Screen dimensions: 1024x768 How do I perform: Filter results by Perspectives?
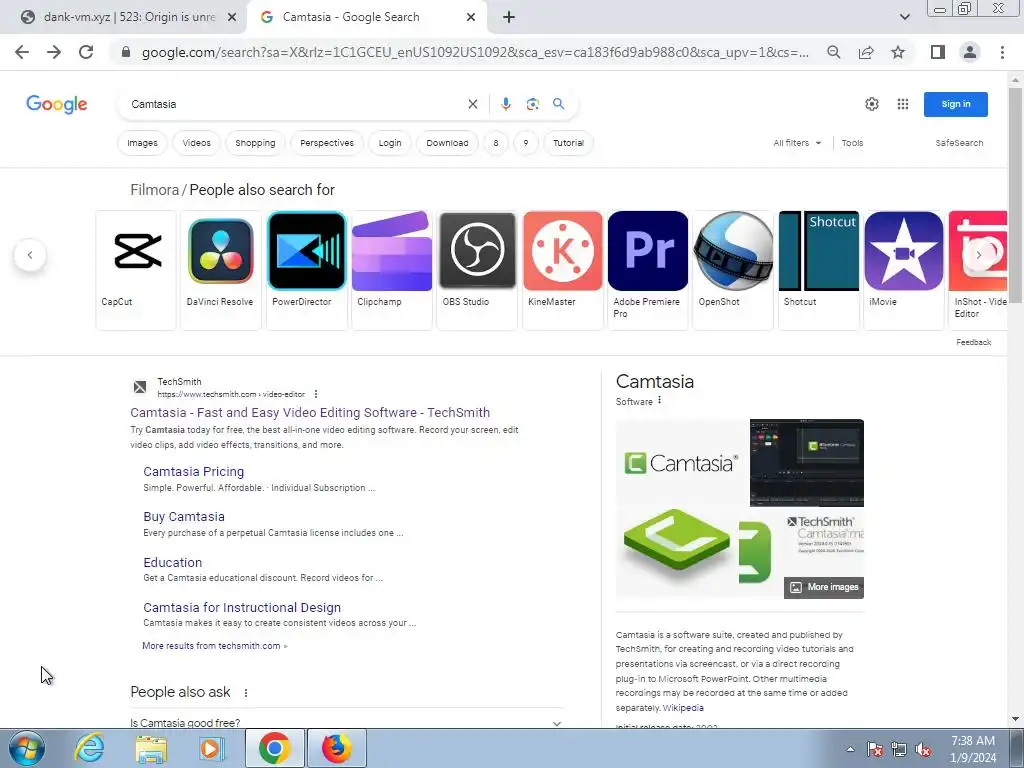[x=327, y=143]
